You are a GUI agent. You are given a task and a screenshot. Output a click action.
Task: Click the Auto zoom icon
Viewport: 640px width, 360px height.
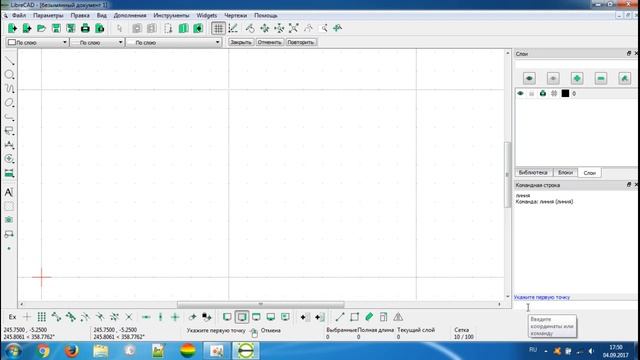point(293,28)
